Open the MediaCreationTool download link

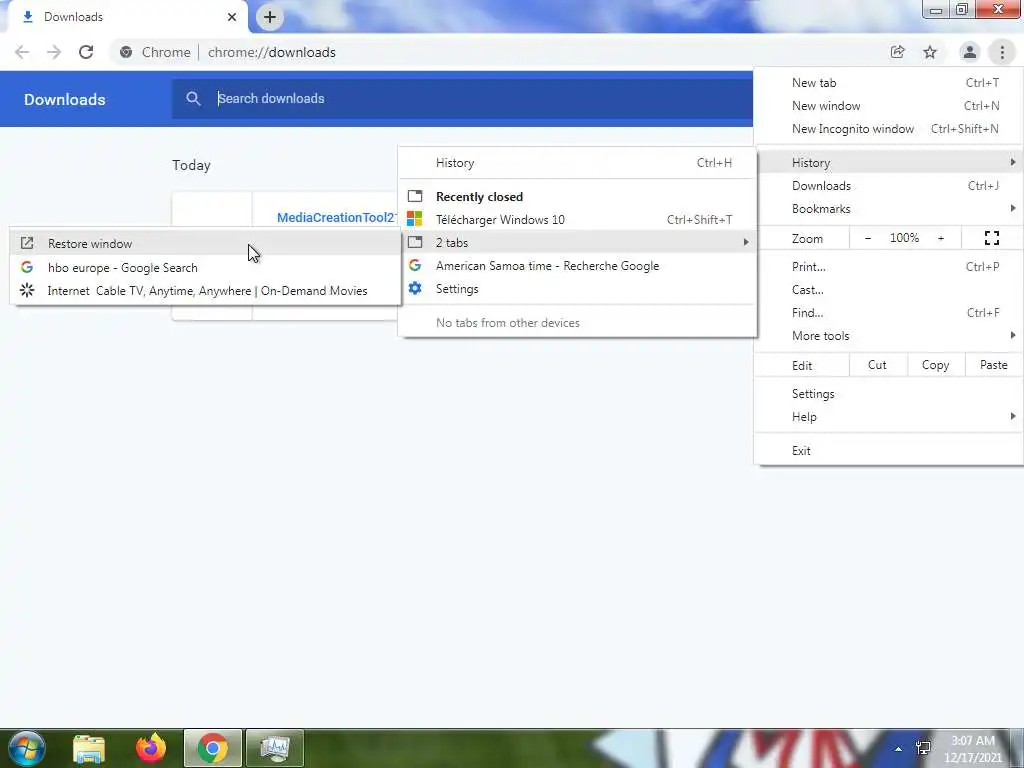[x=337, y=217]
